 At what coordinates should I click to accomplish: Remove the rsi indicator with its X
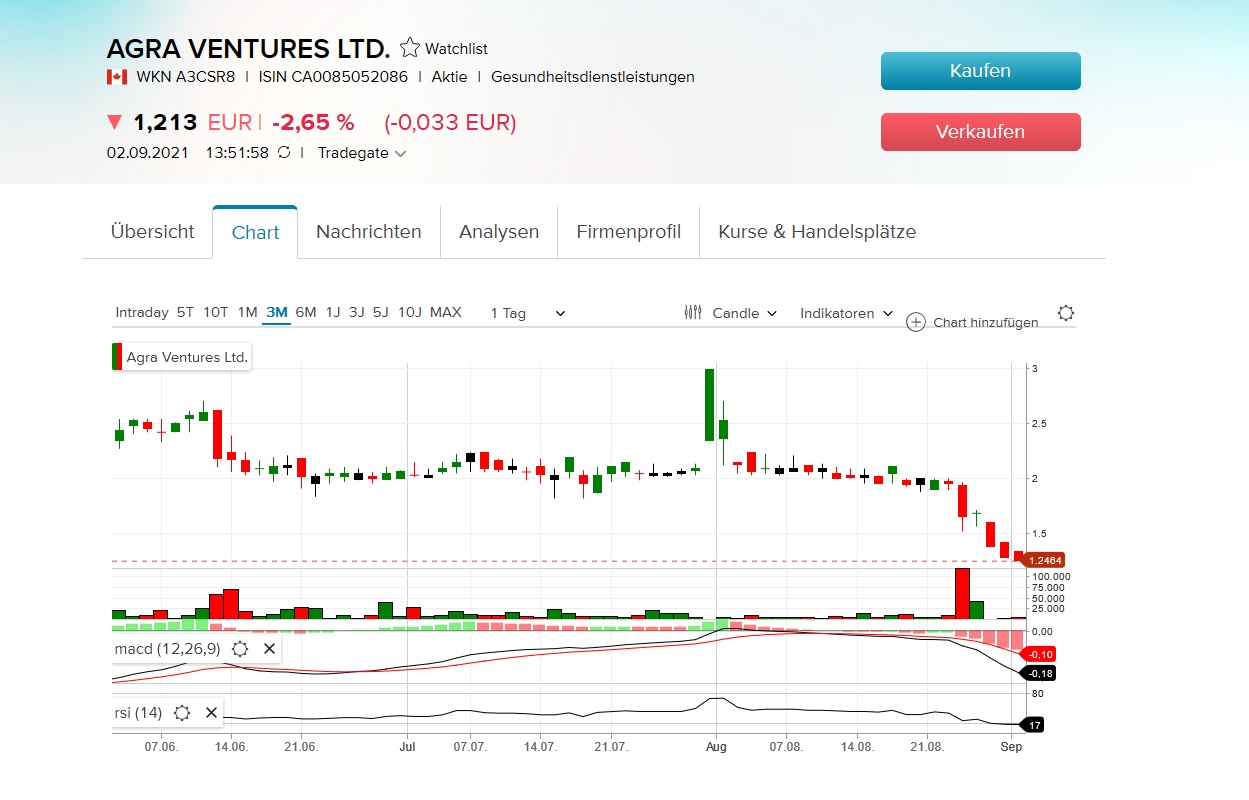211,713
